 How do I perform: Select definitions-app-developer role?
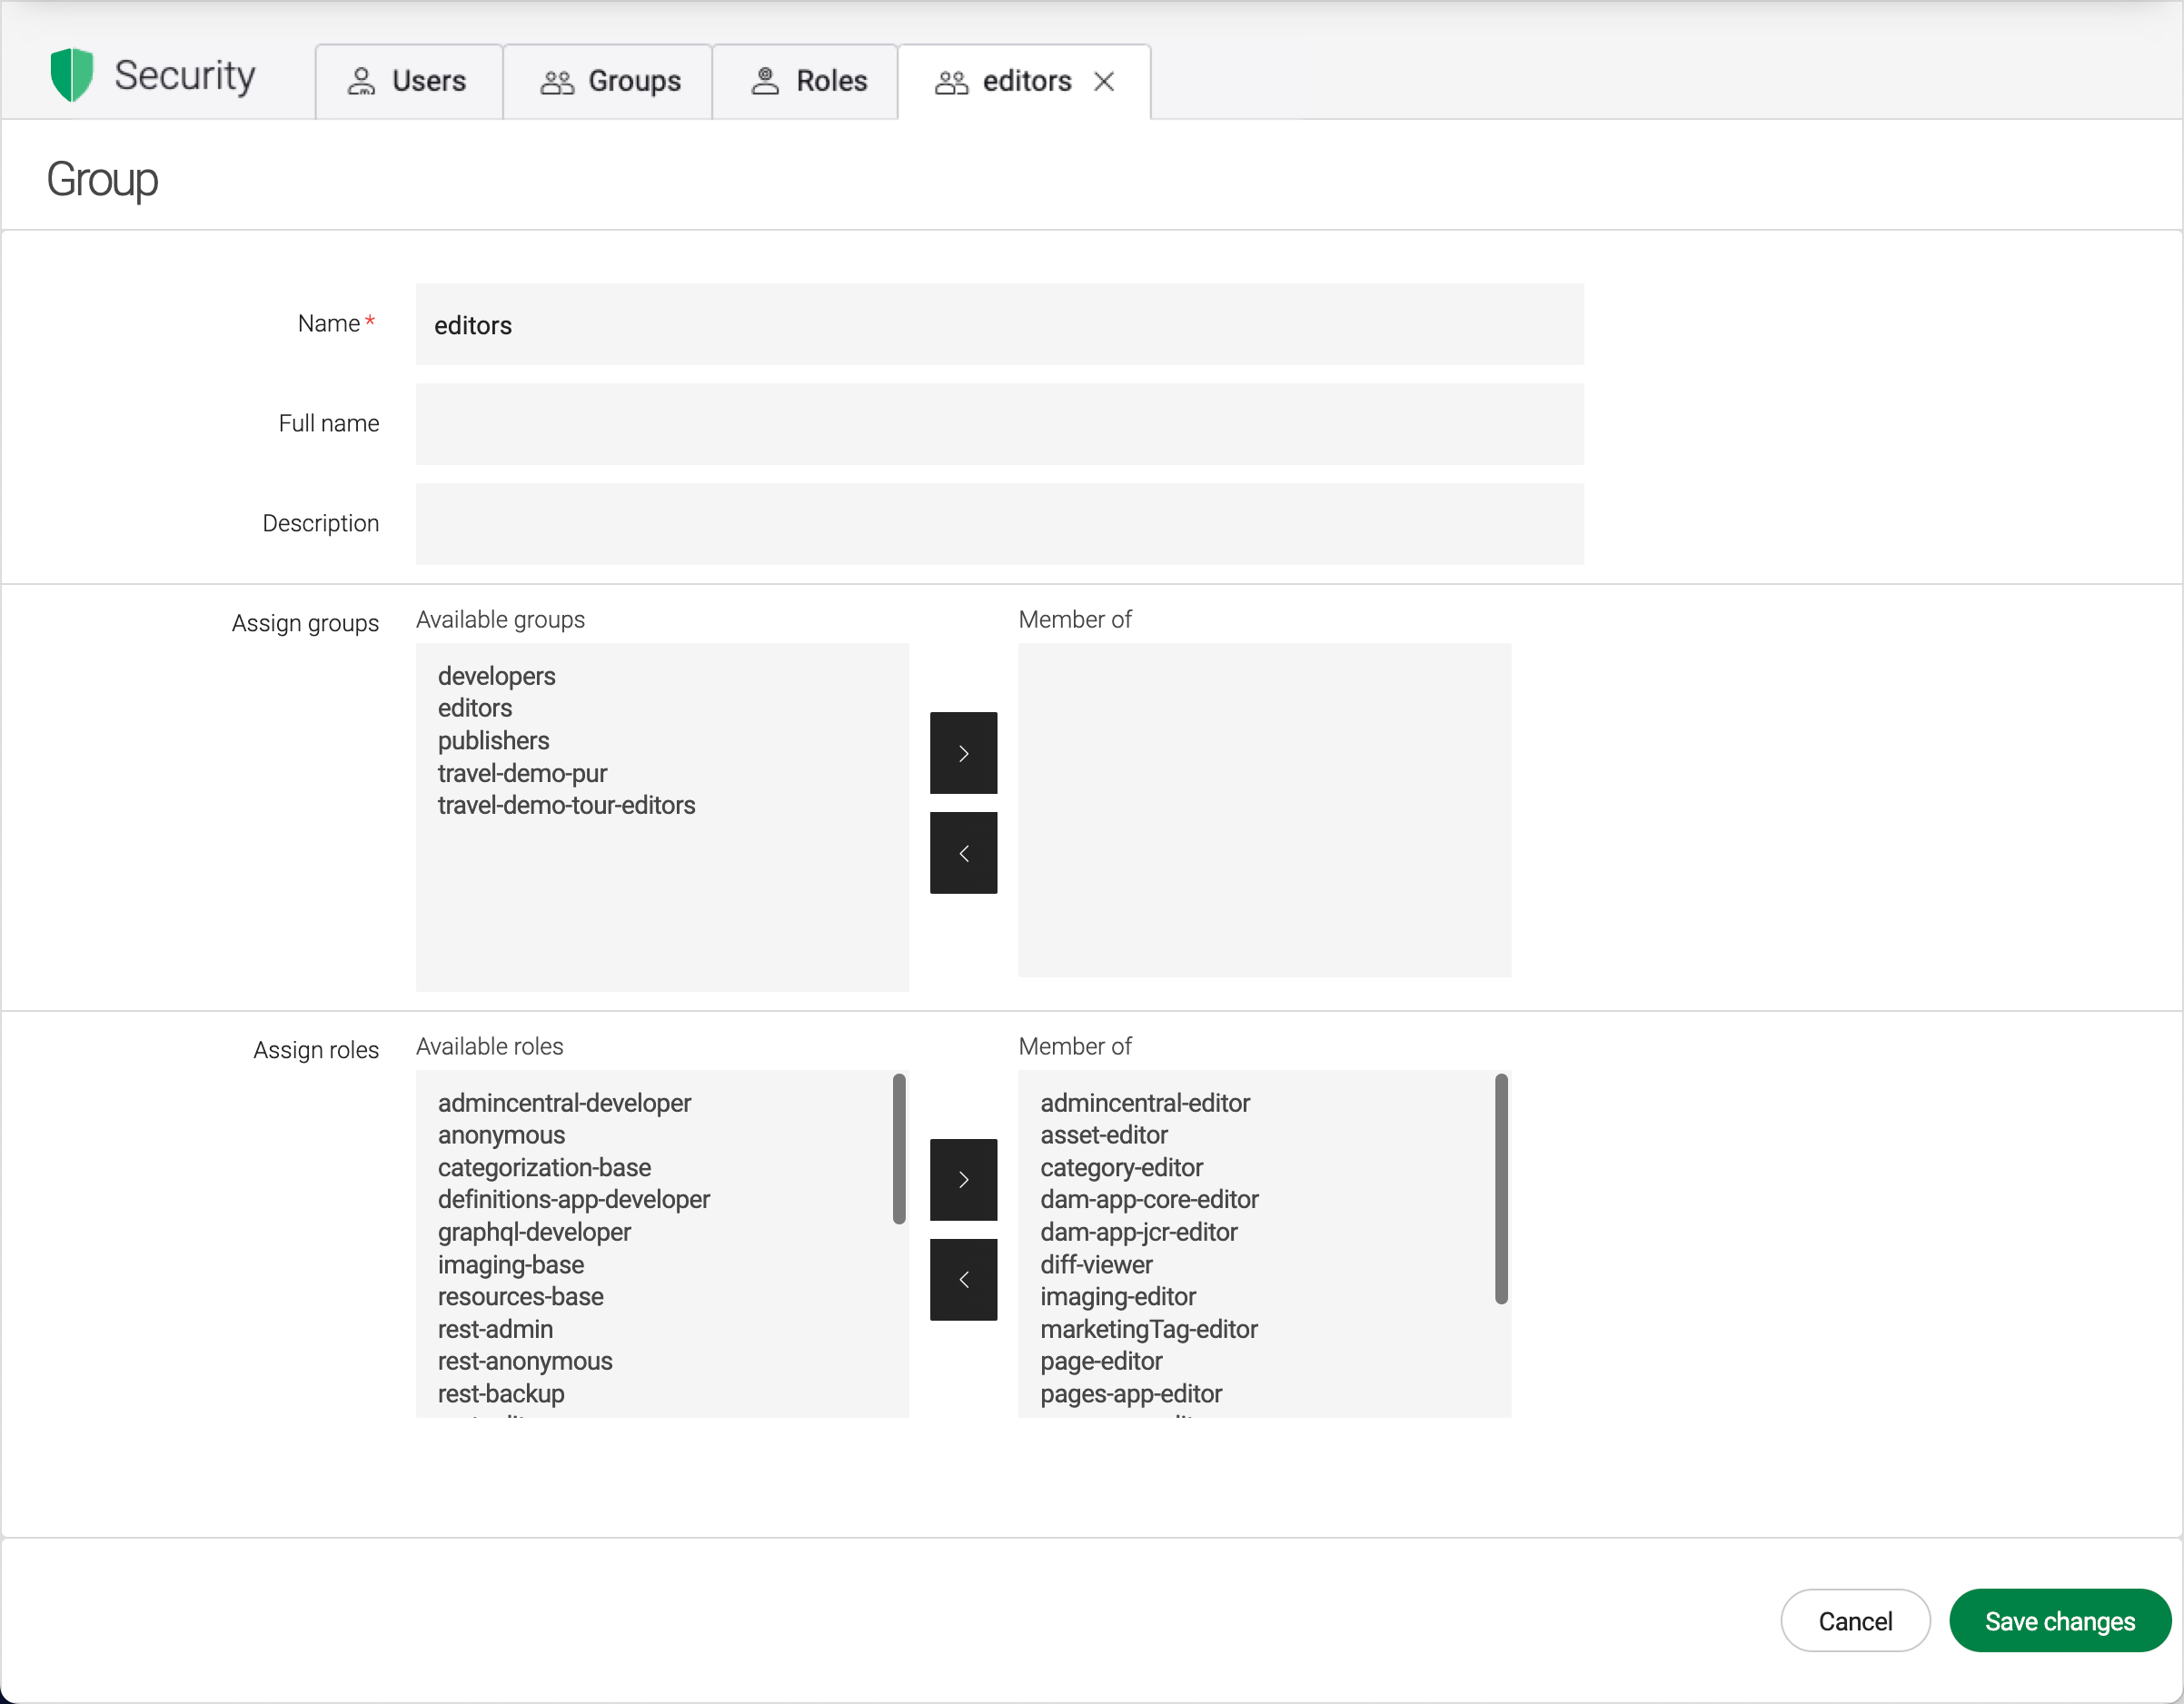573,1200
